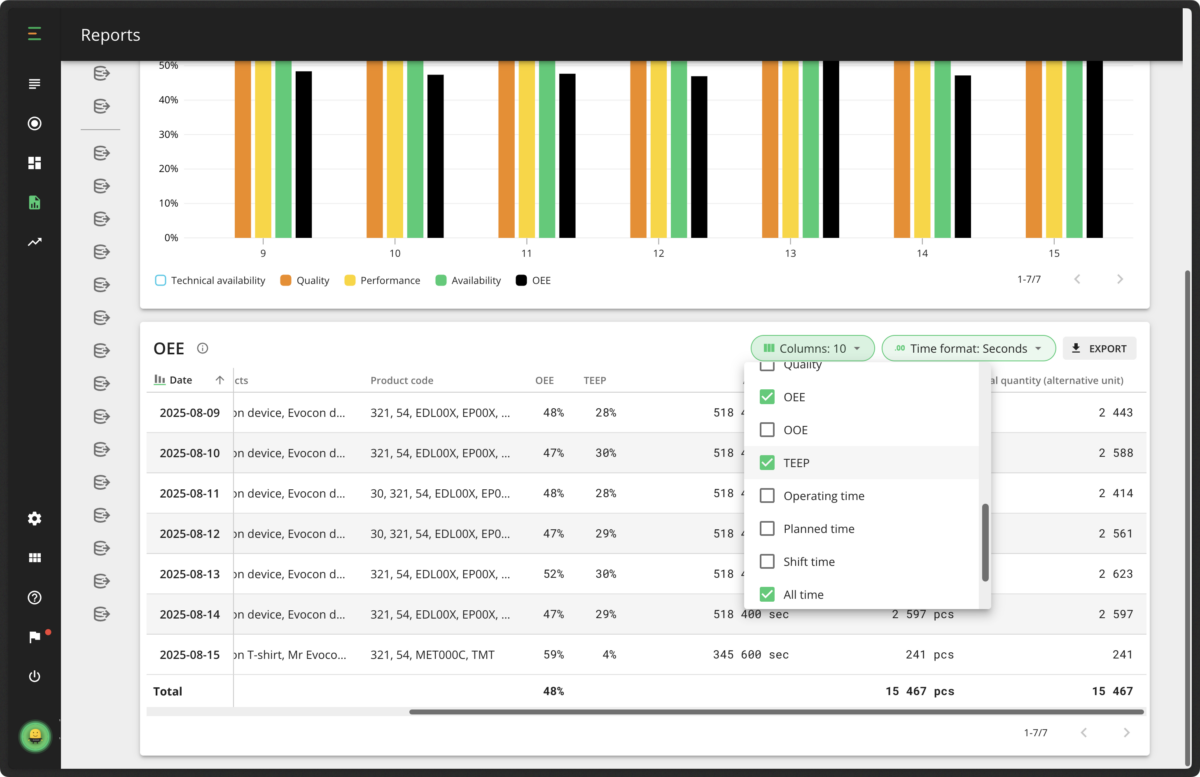
Task: Enable the Operating time column checkbox
Action: pyautogui.click(x=767, y=496)
